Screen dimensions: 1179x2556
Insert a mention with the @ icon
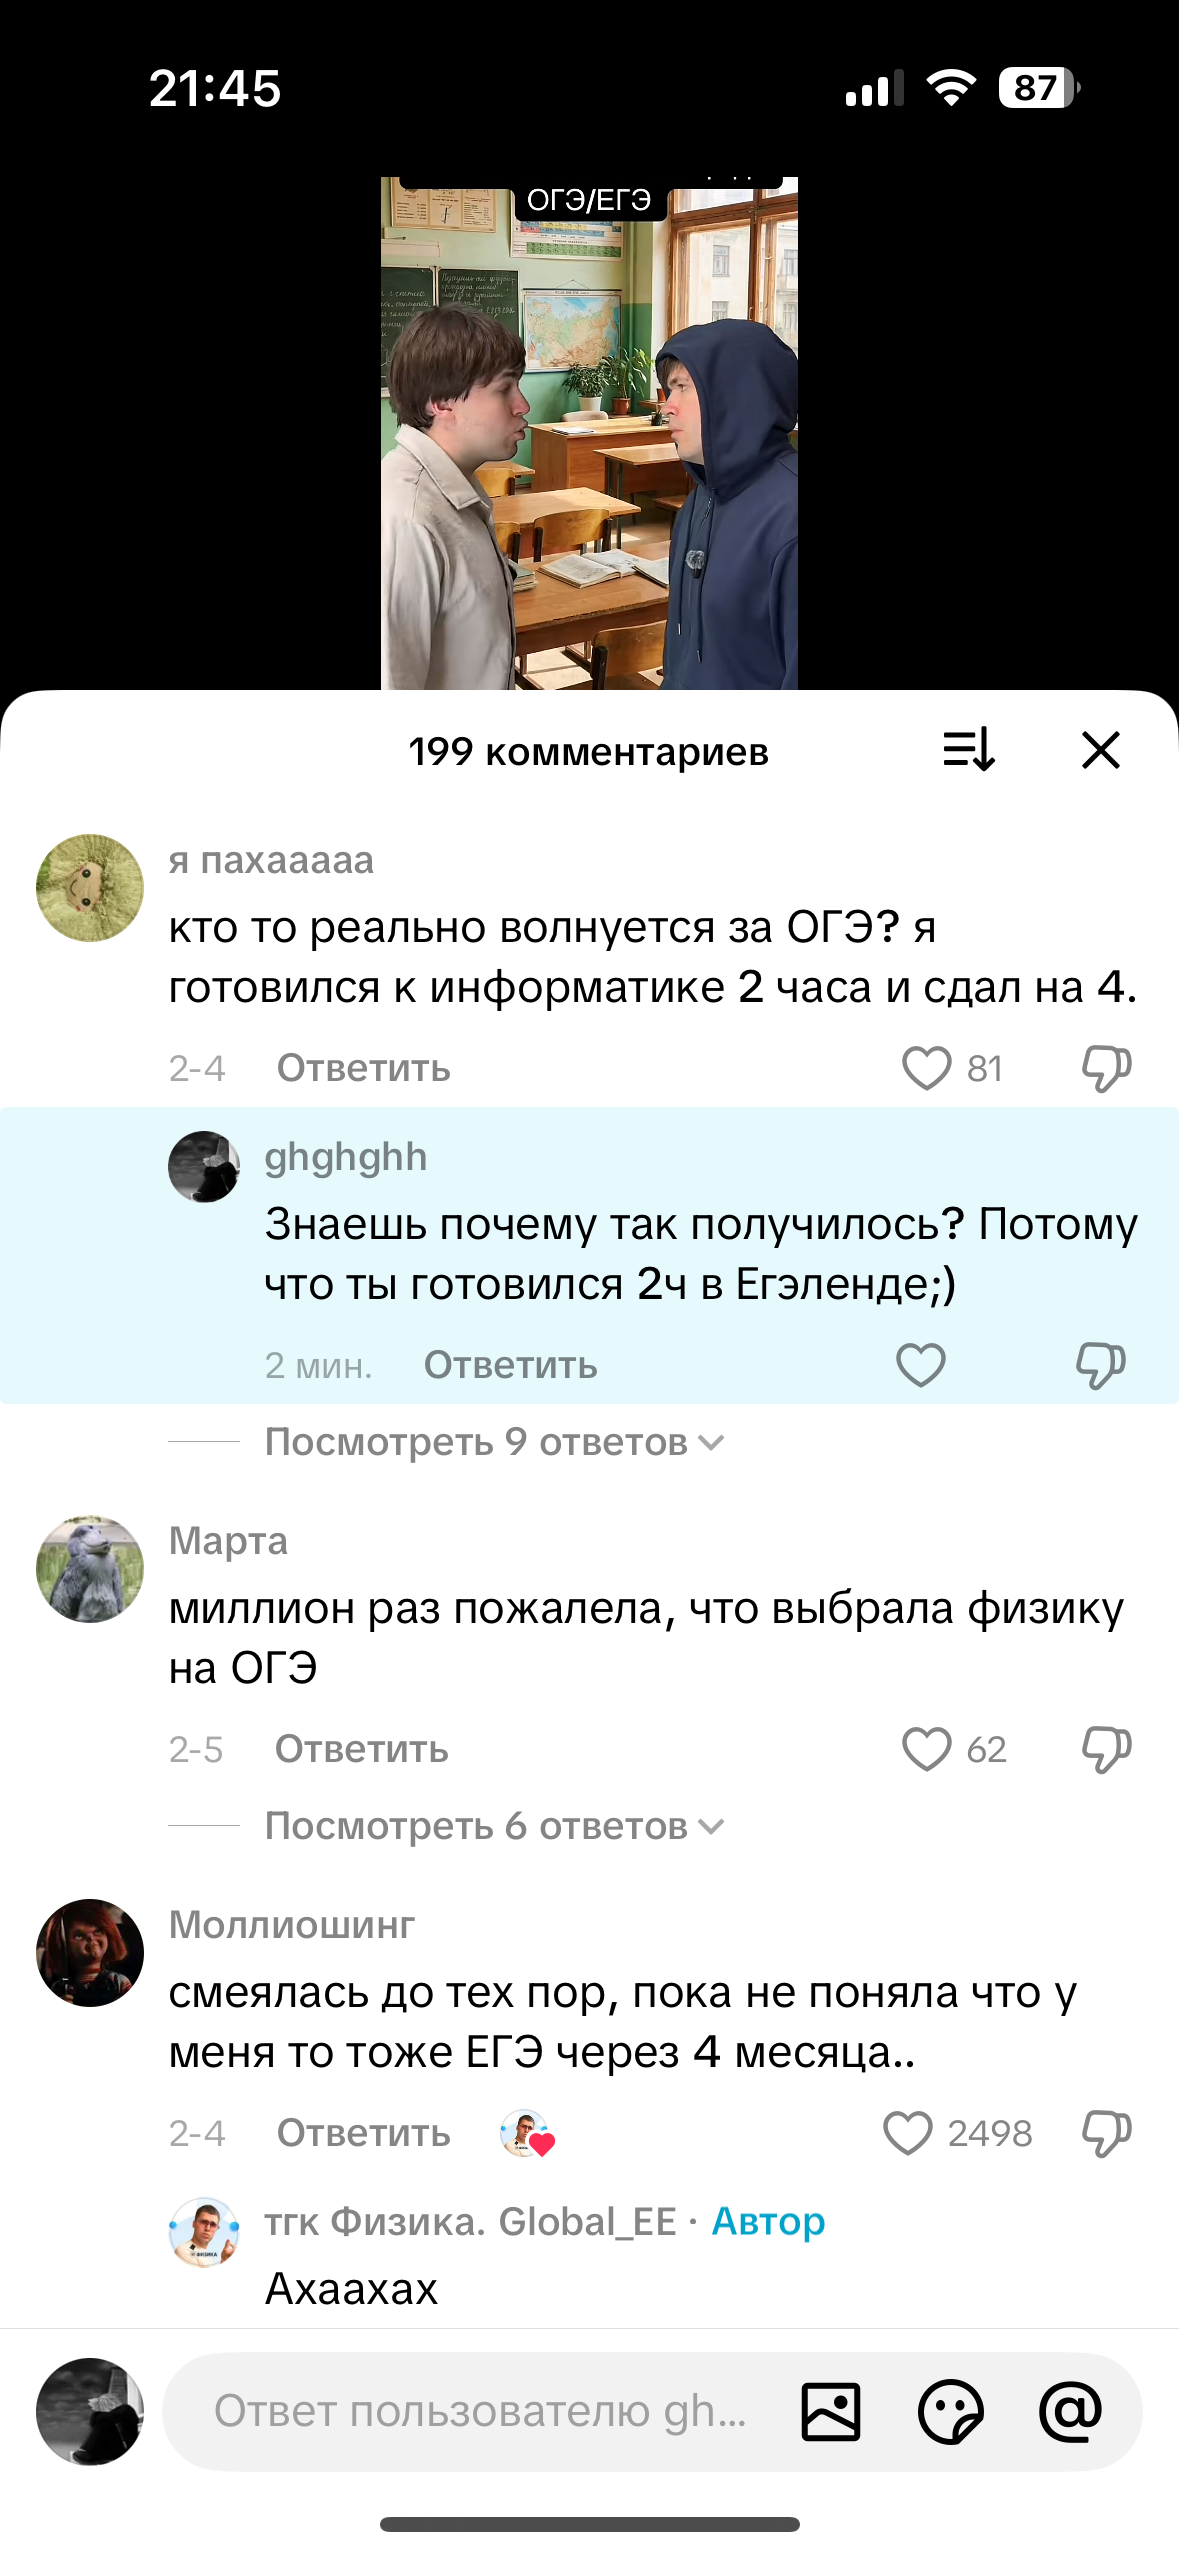[1070, 2411]
